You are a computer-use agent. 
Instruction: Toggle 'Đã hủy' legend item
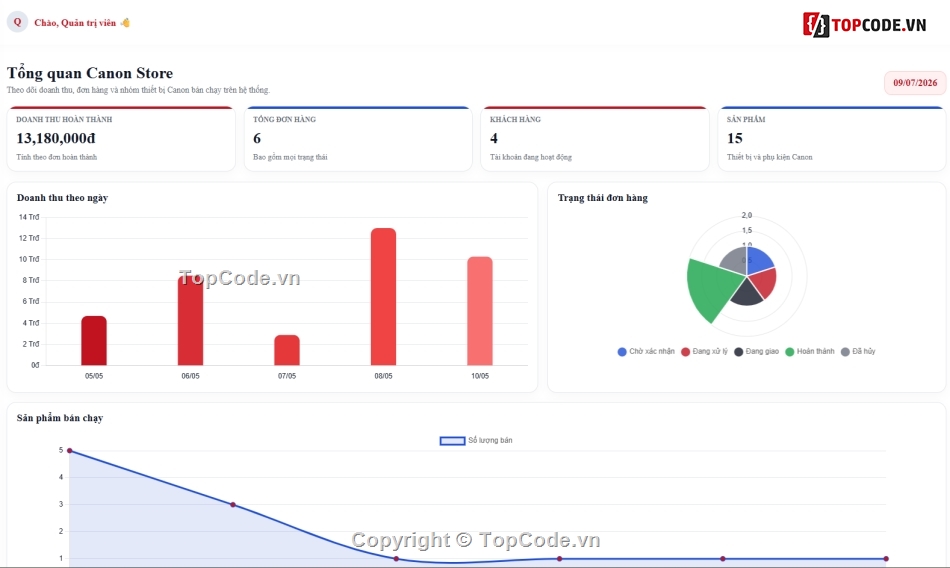point(858,352)
